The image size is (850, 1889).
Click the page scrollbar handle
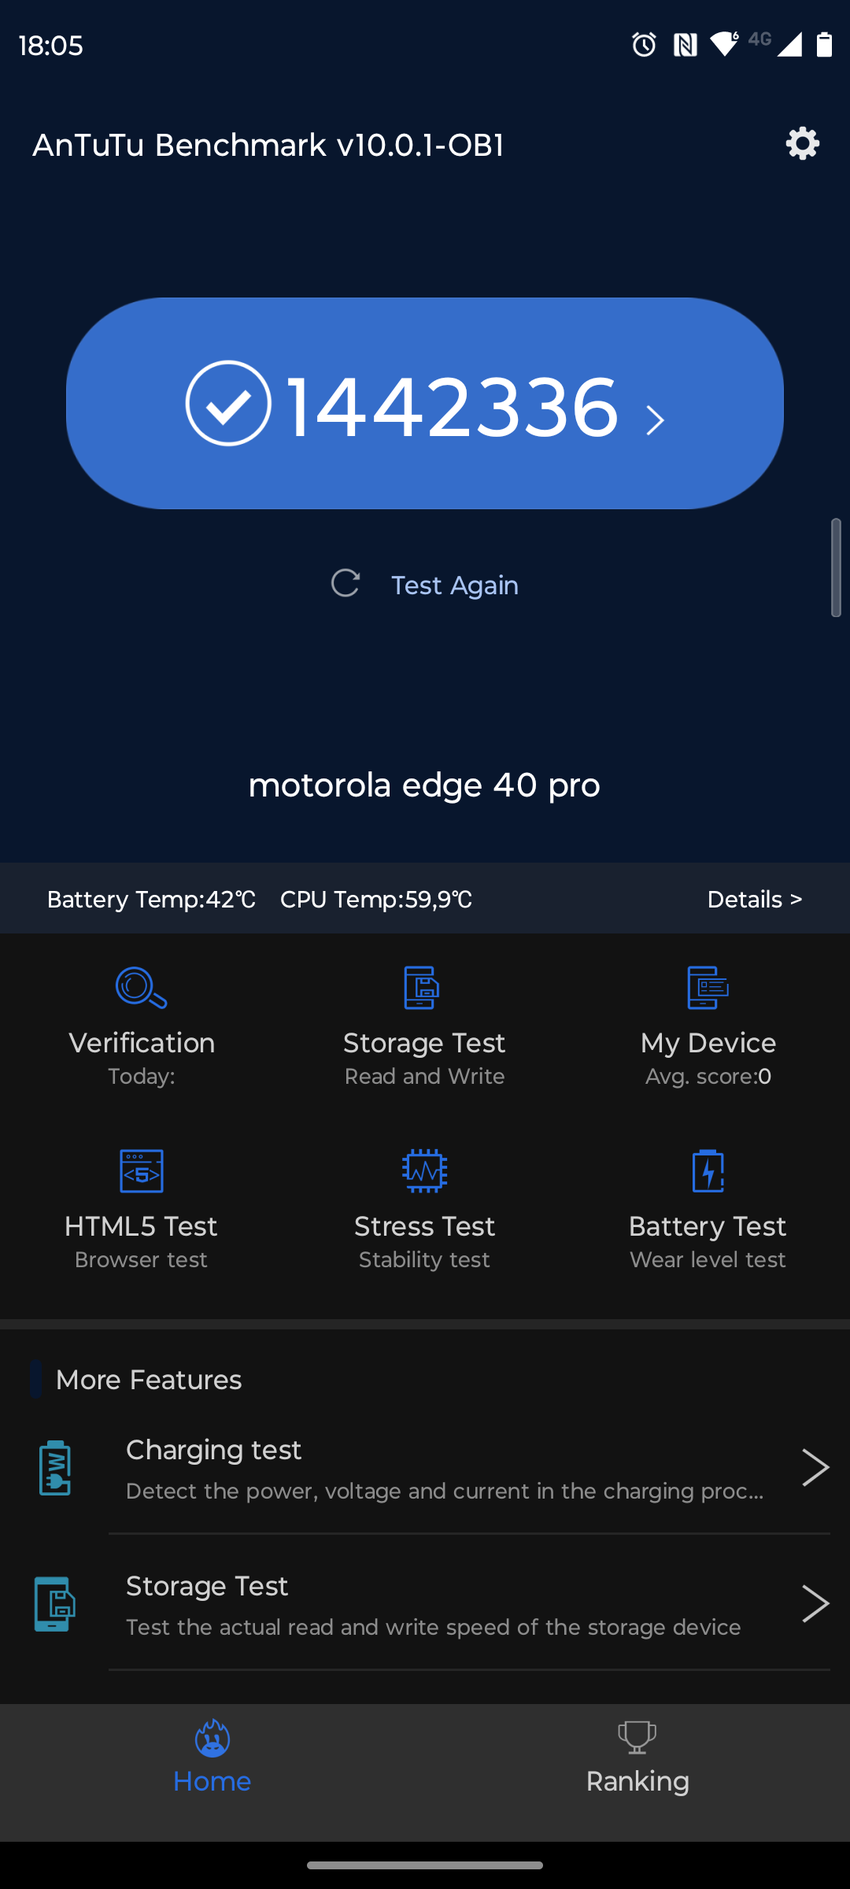coord(836,568)
